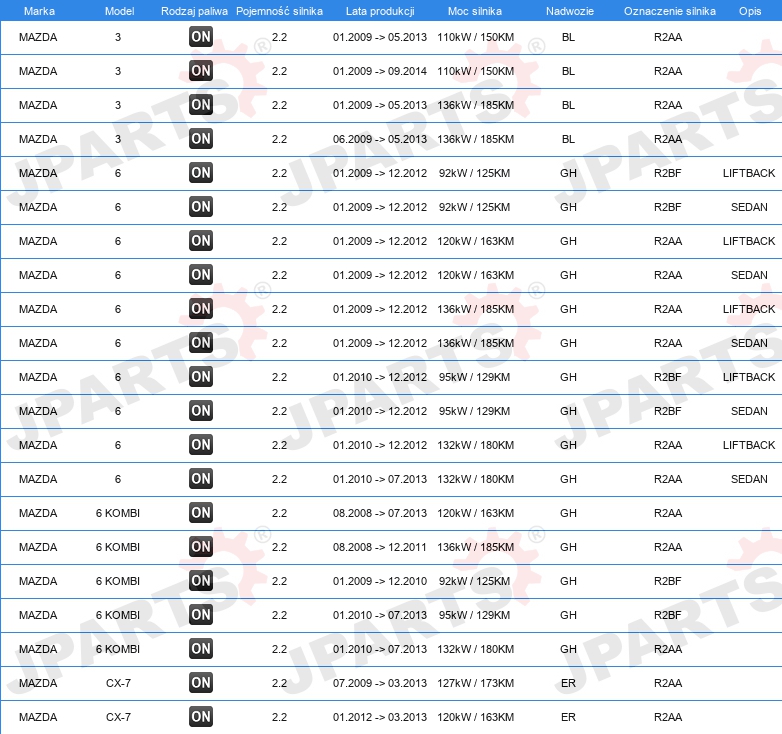
Task: Click GH body code in 6 KOMBI 132kW row
Action: (568, 649)
